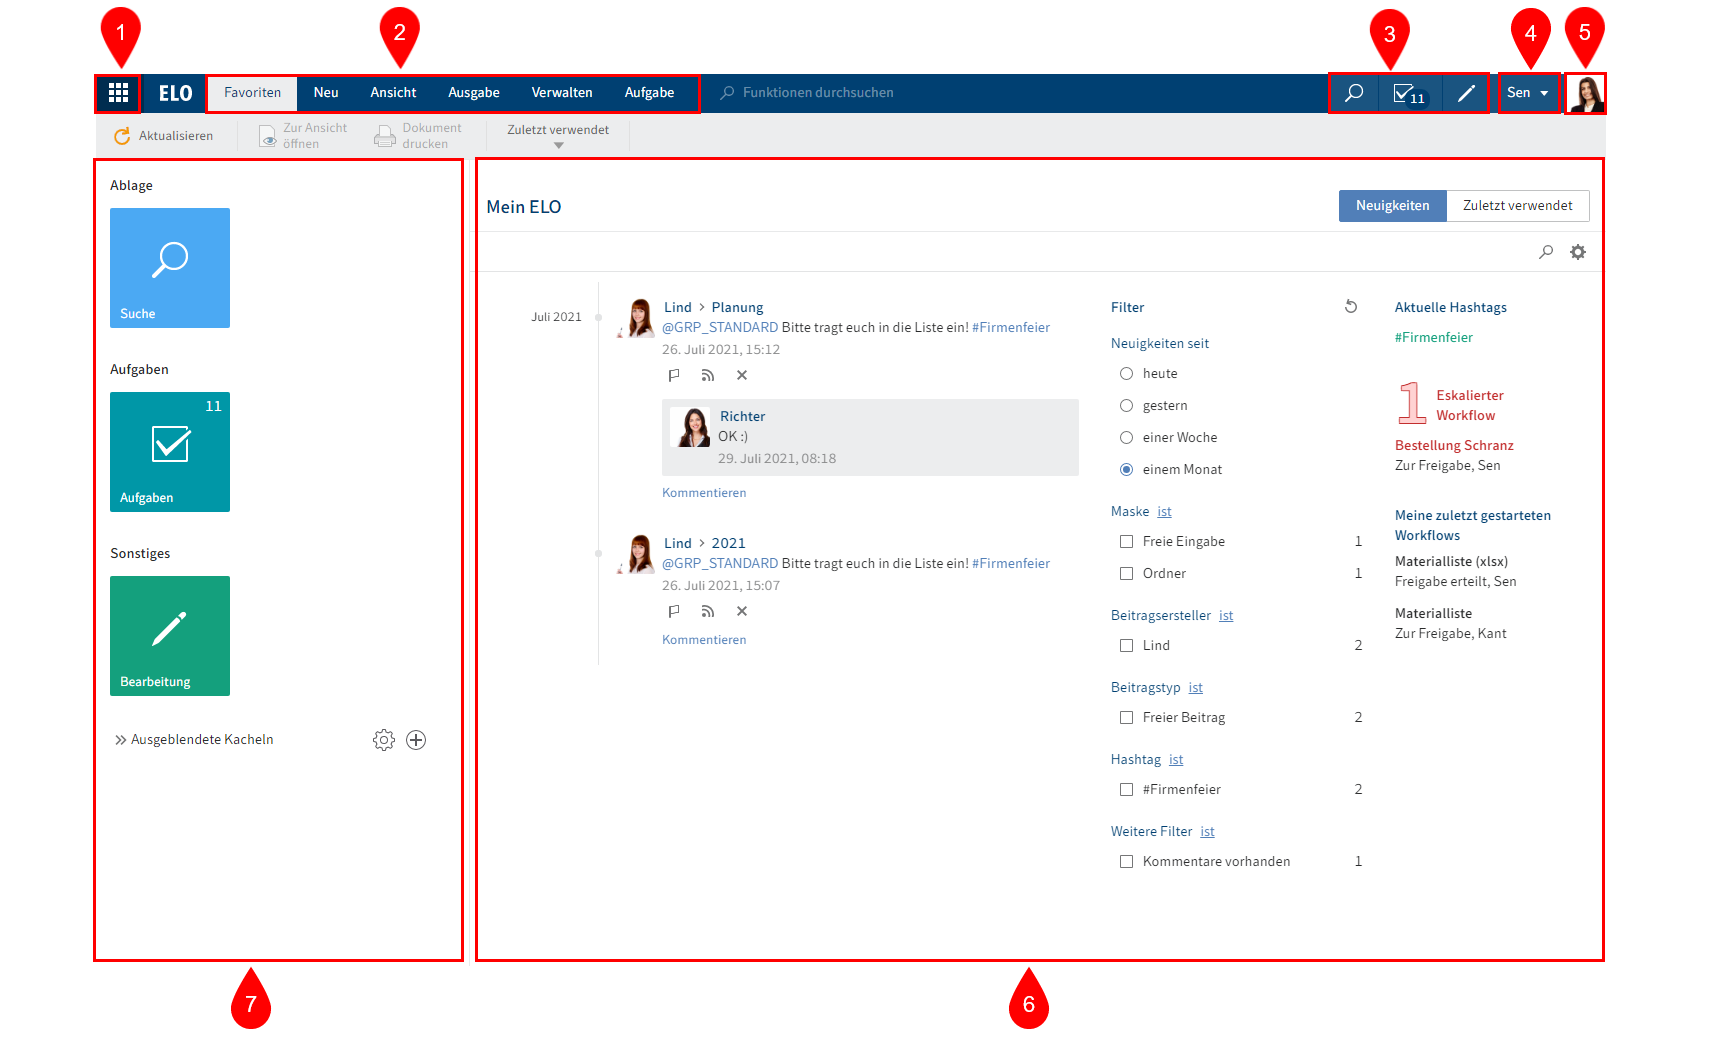Open the Ansicht ribbon tab
The width and height of the screenshot is (1720, 1061).
click(393, 93)
